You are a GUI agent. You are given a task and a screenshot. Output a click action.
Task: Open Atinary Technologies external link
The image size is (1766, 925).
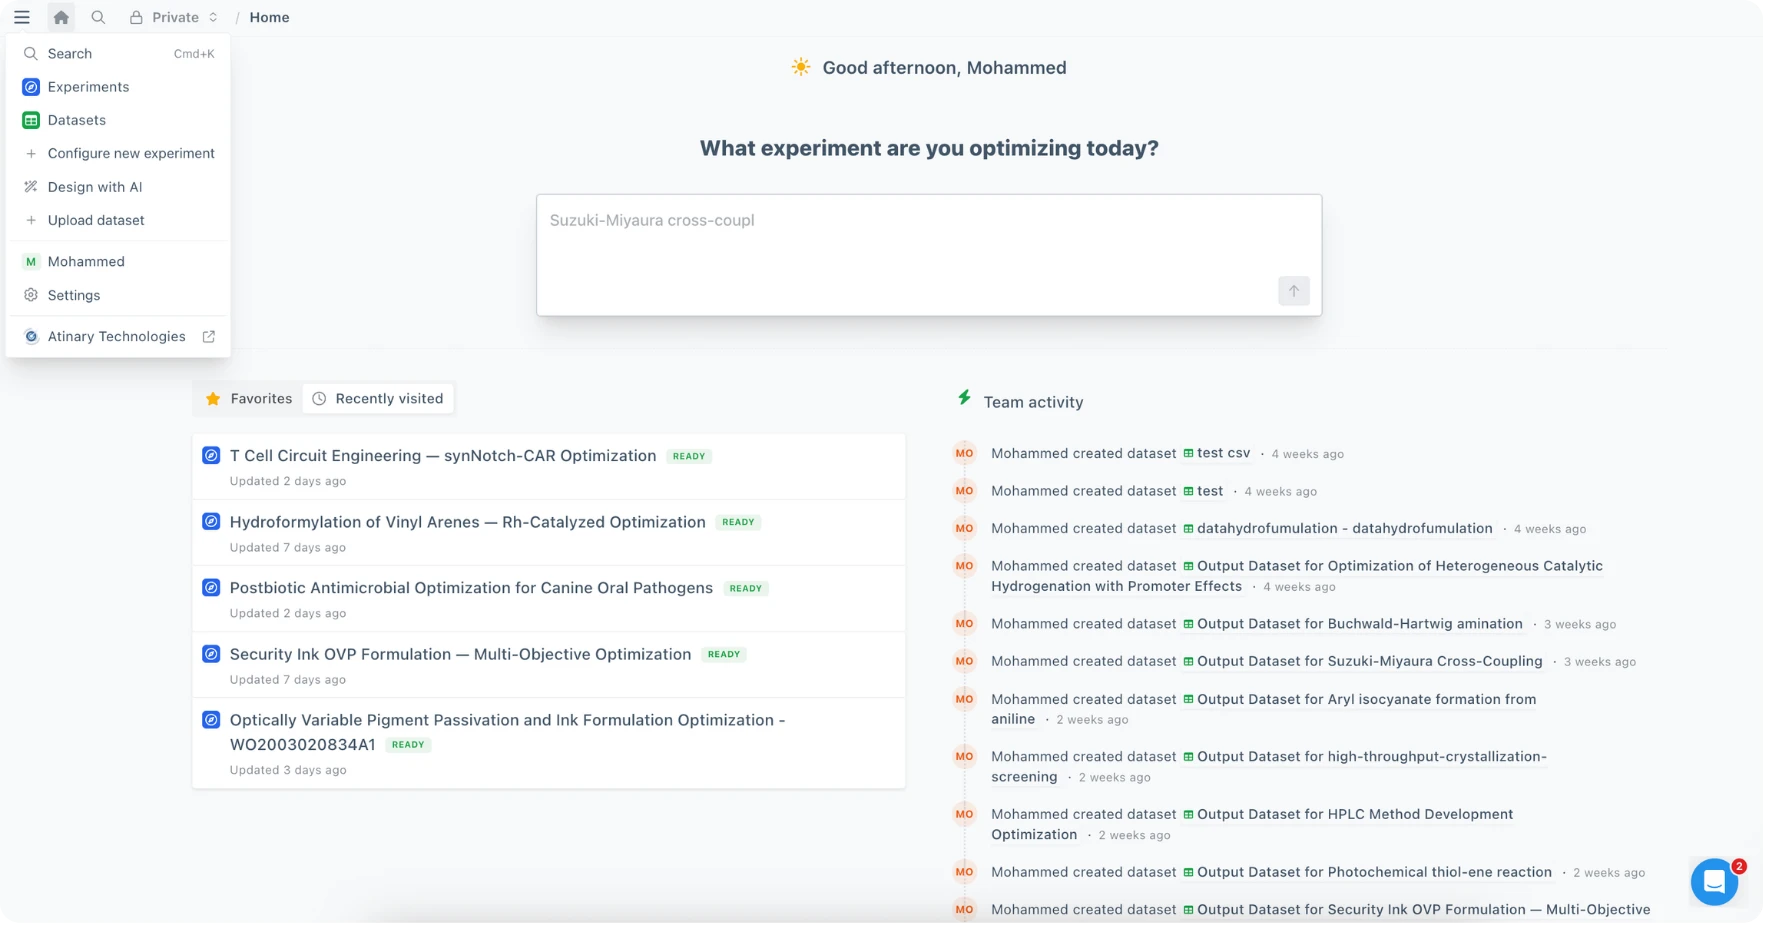118,337
